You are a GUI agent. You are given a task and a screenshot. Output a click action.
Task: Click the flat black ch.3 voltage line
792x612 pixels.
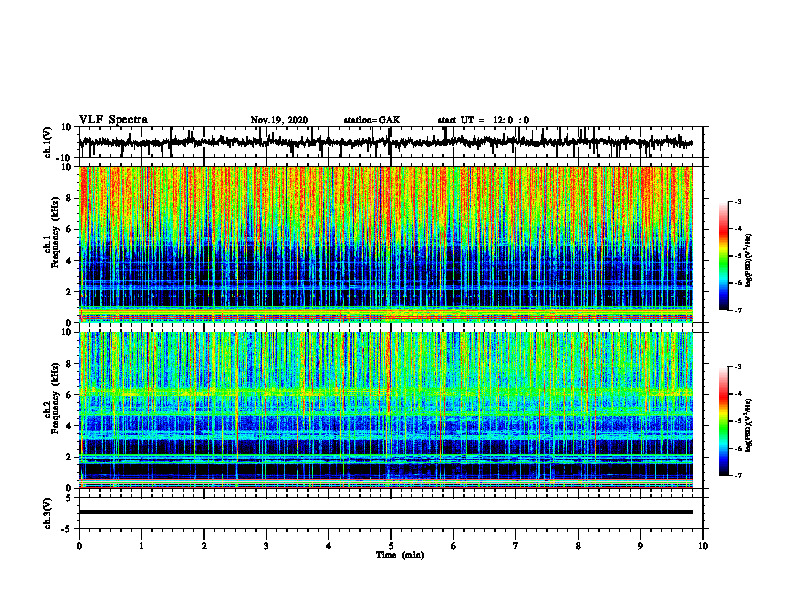[x=385, y=512]
